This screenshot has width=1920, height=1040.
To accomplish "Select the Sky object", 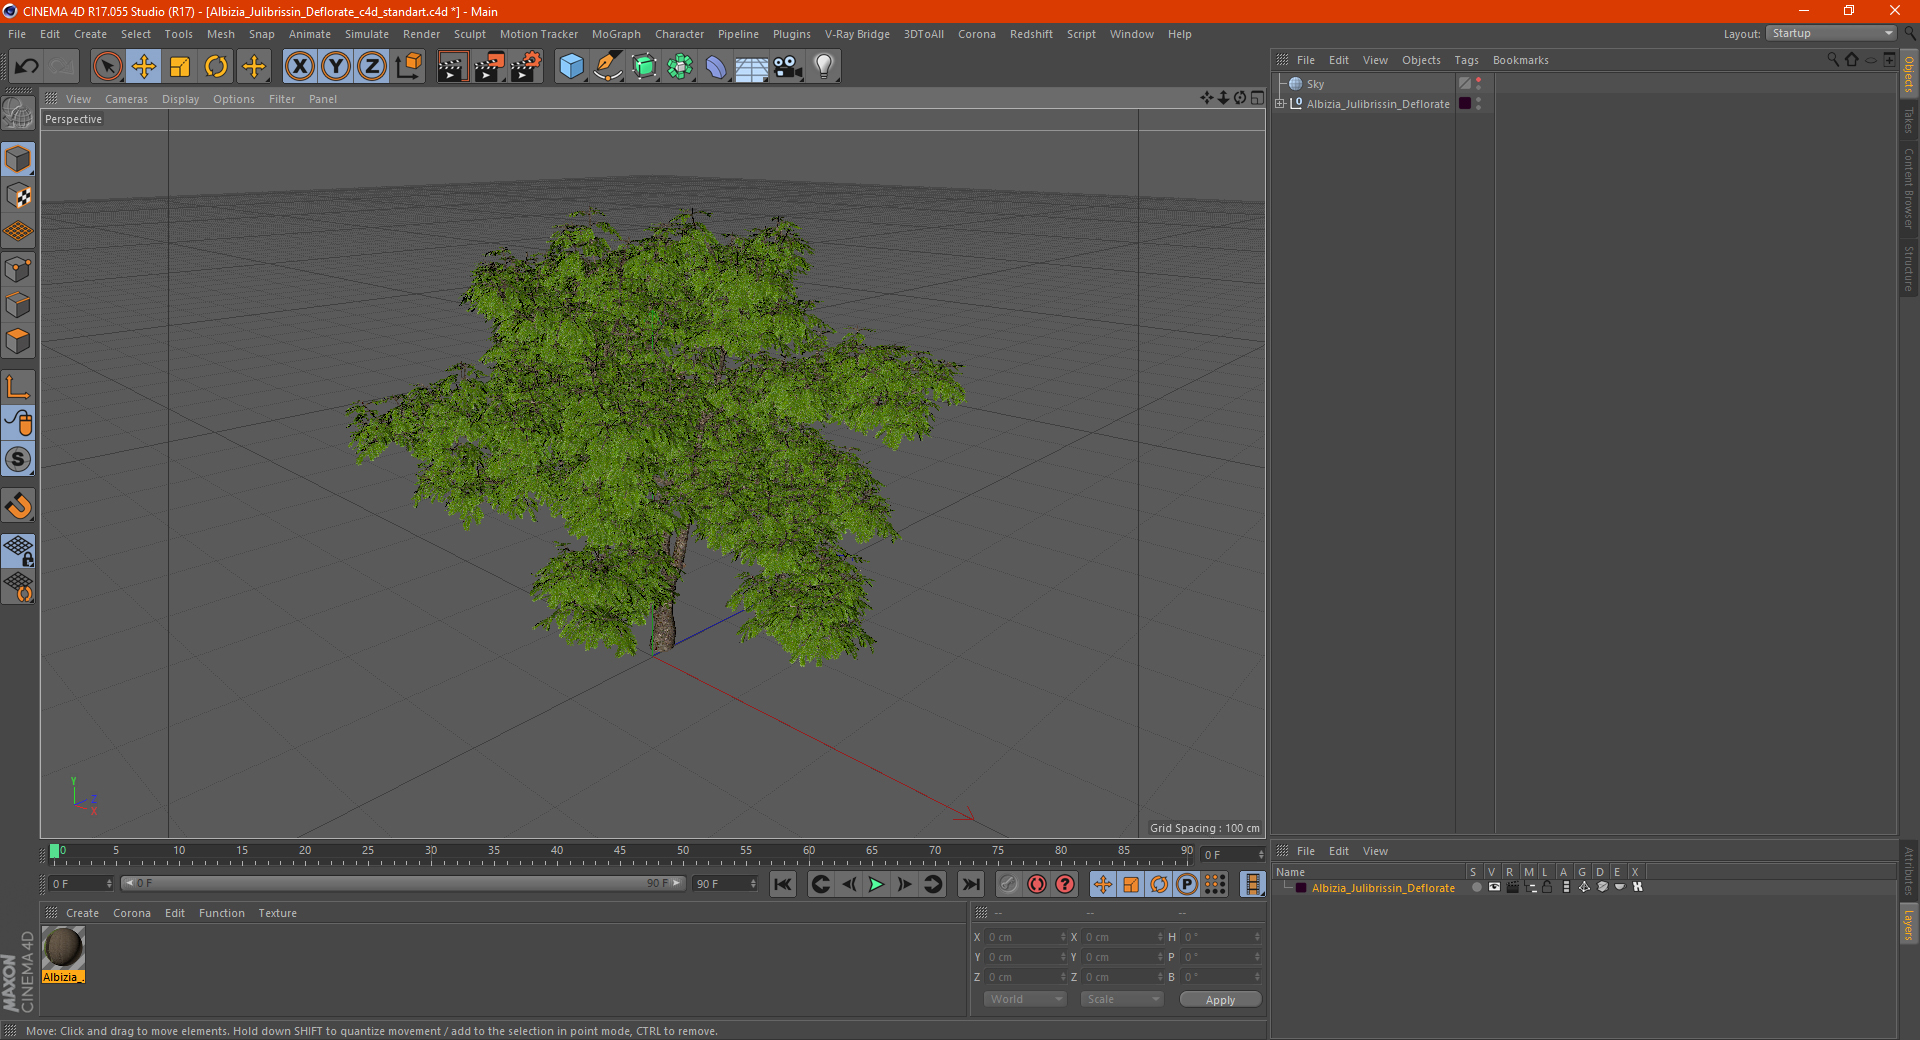I will [1315, 84].
